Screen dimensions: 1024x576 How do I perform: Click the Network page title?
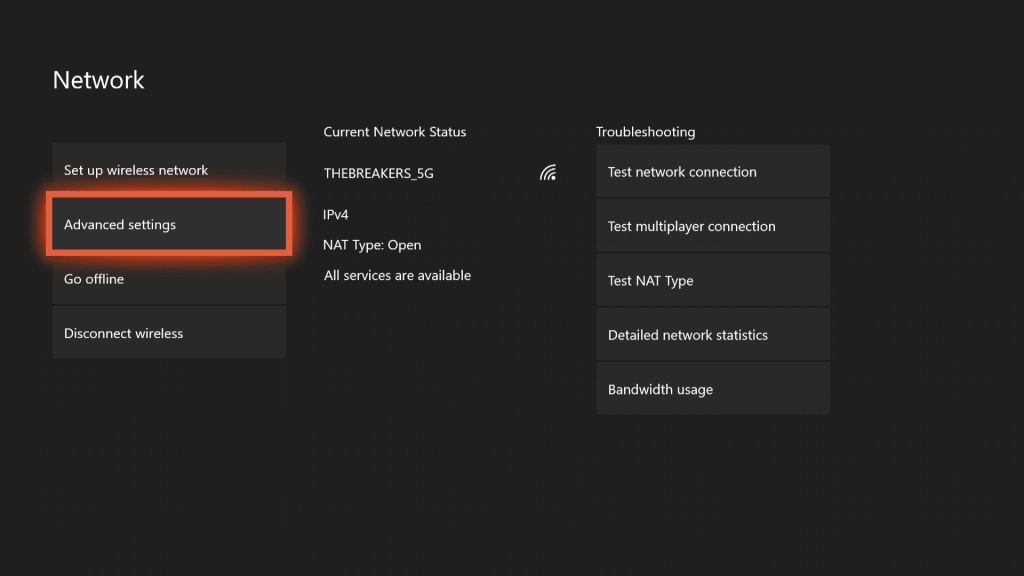[99, 80]
